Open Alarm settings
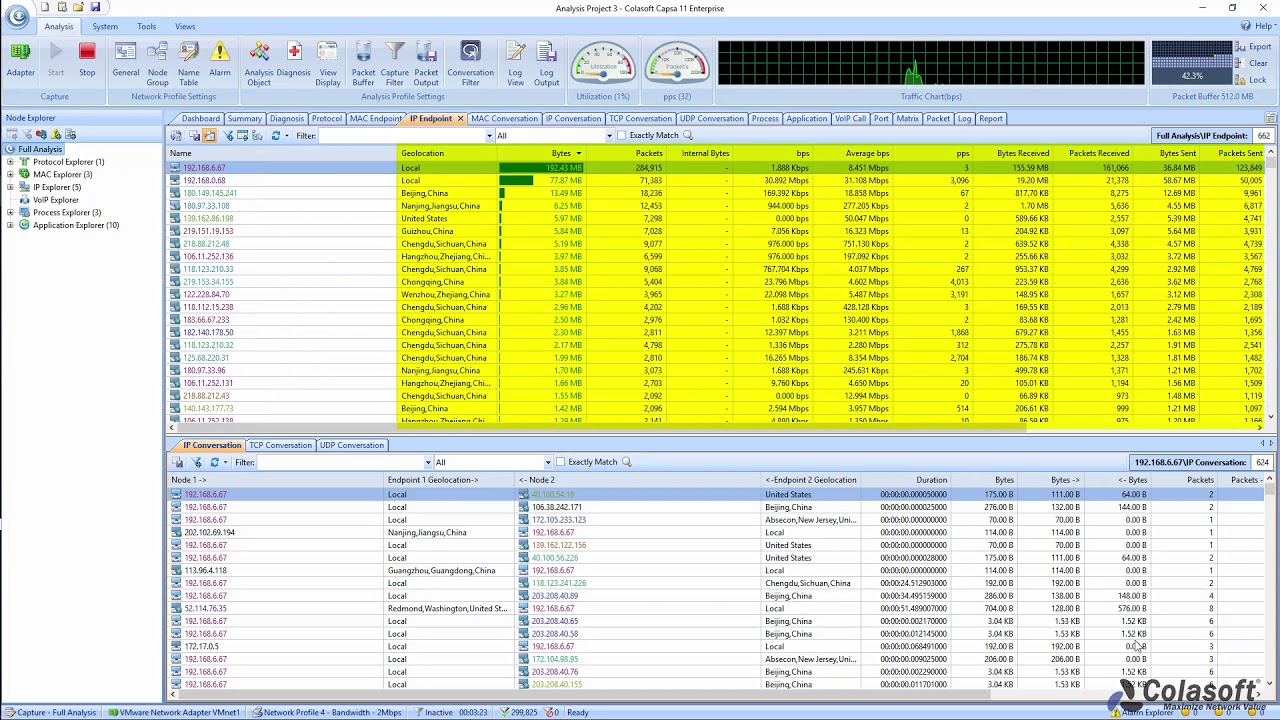This screenshot has width=1280, height=720. point(220,59)
